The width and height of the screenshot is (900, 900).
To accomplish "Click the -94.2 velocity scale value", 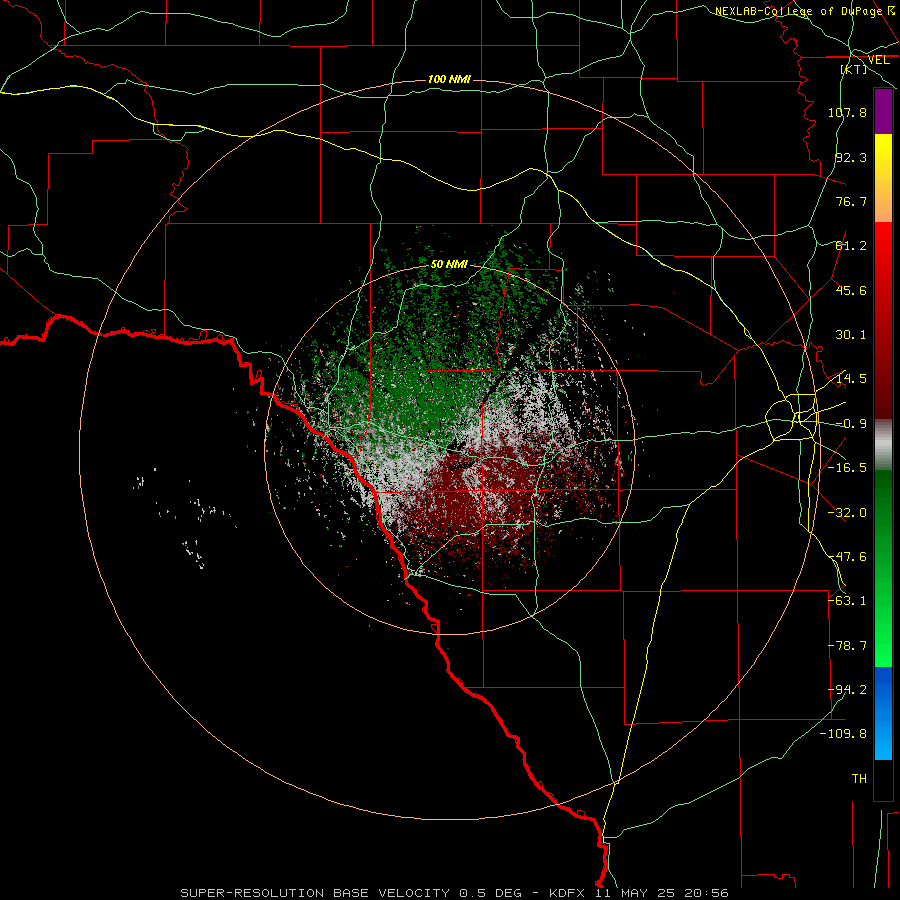I will (847, 690).
